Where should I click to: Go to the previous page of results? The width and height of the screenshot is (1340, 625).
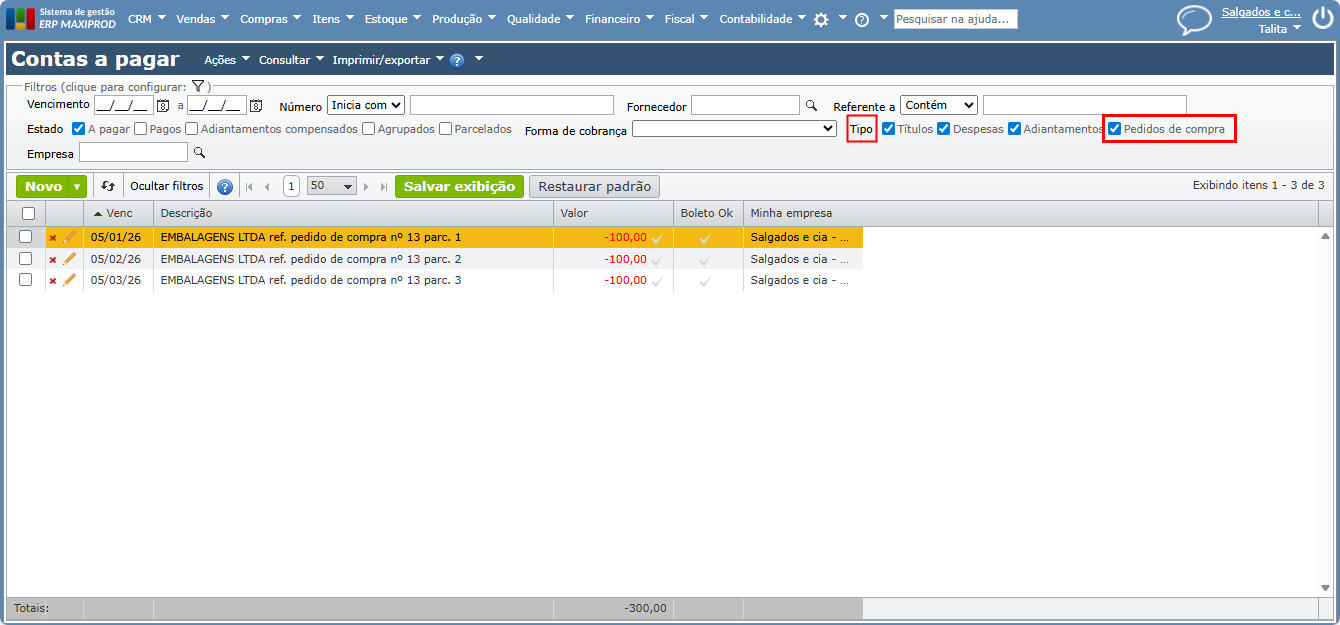pyautogui.click(x=267, y=187)
